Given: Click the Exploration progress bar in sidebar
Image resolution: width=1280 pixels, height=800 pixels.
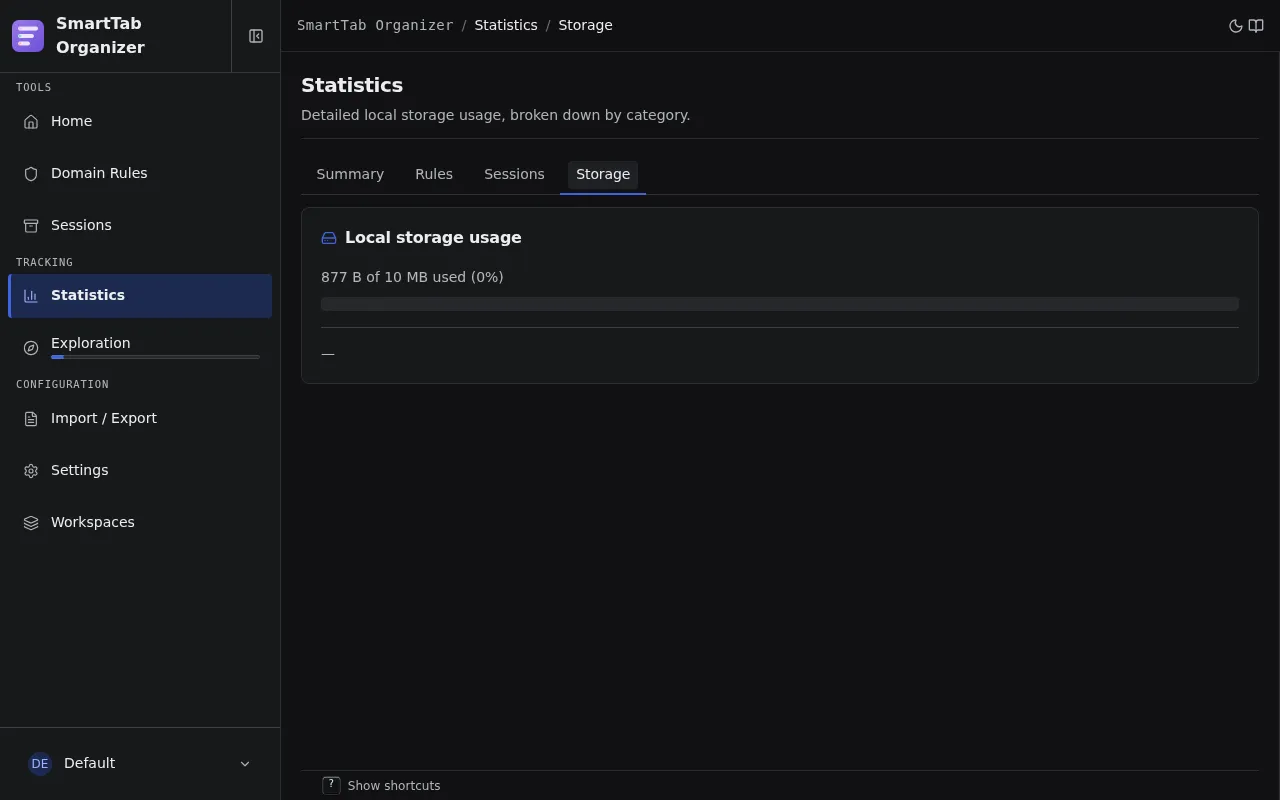Looking at the screenshot, I should (x=155, y=357).
